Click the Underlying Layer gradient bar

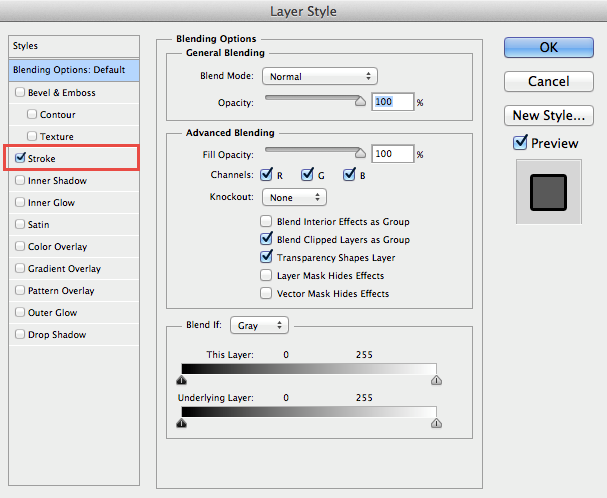(309, 412)
